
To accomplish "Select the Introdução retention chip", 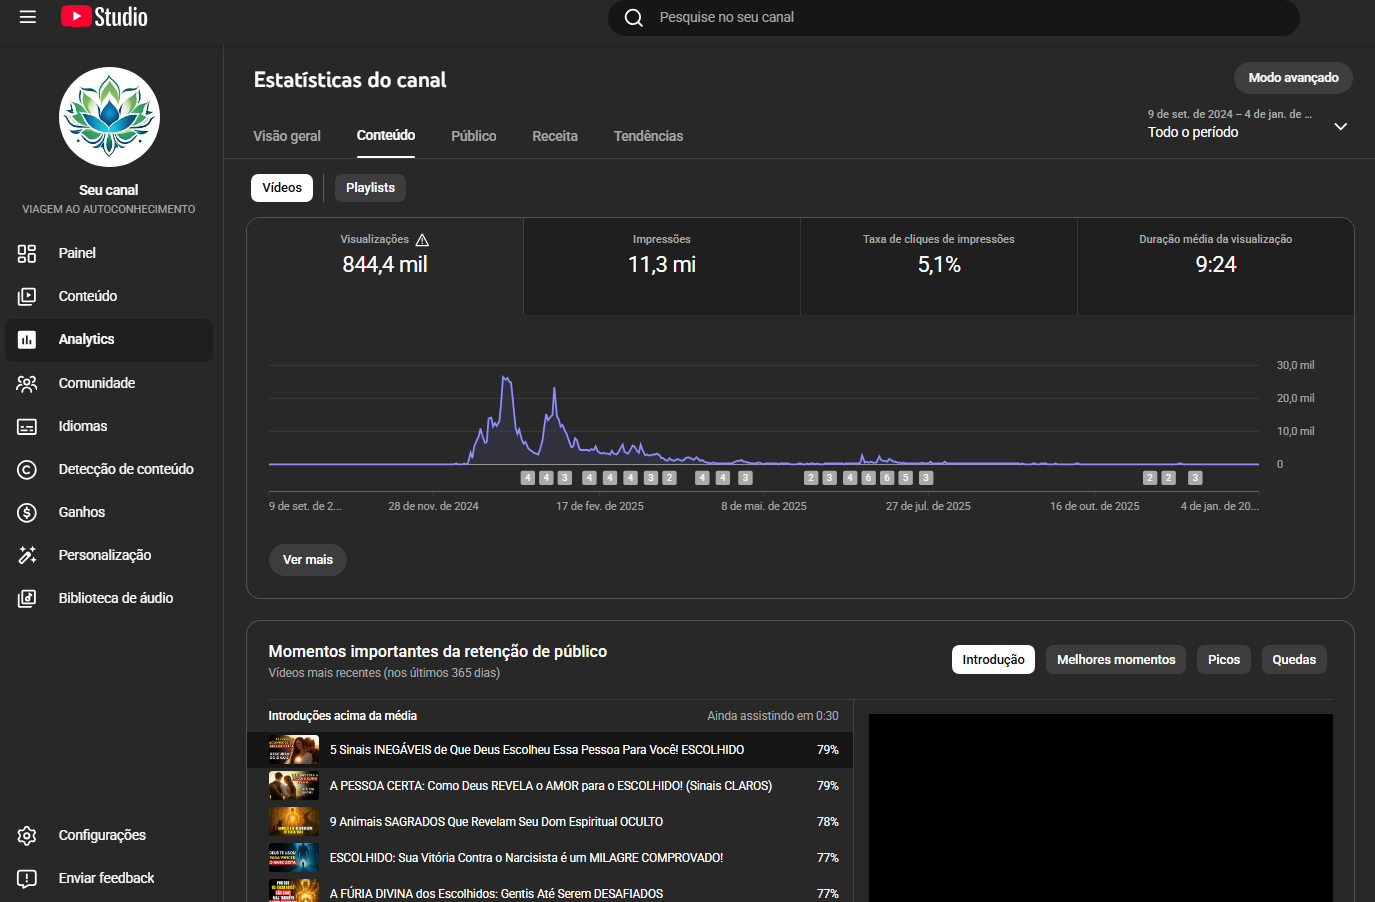I will coord(993,660).
